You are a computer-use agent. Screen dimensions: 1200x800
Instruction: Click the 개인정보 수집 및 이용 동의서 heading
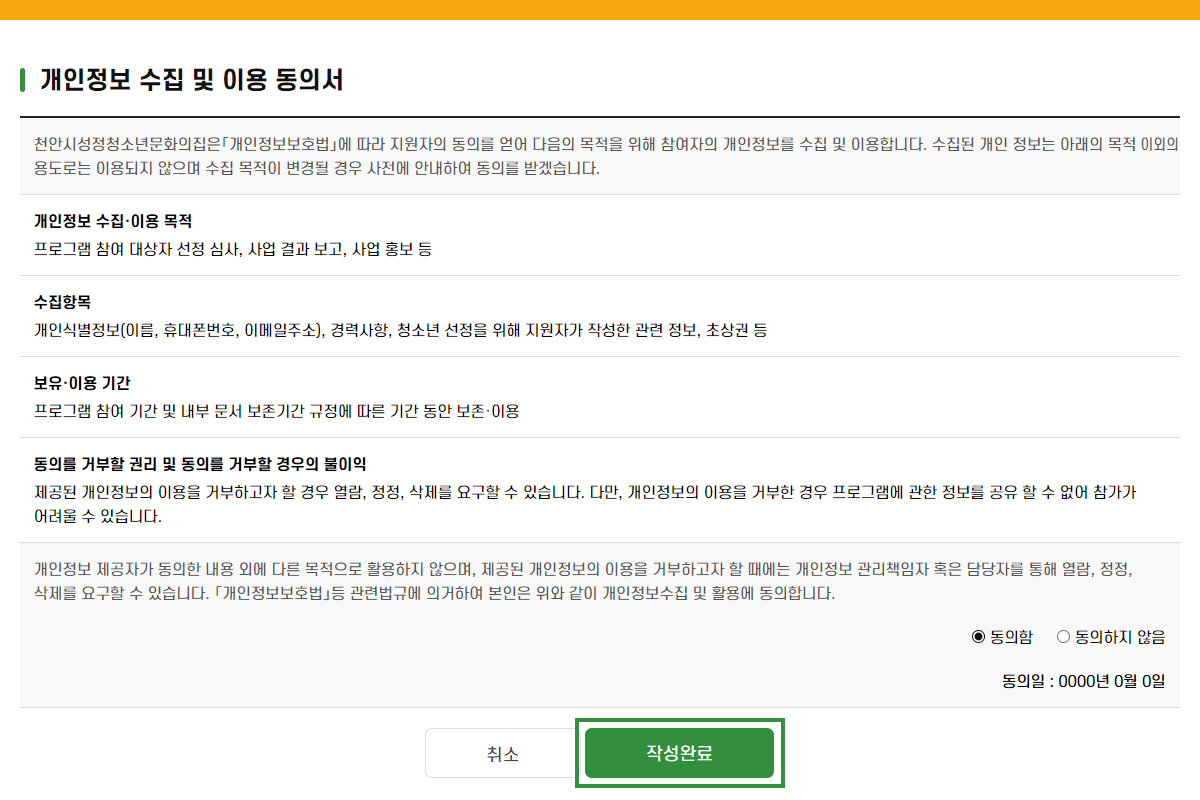click(191, 80)
